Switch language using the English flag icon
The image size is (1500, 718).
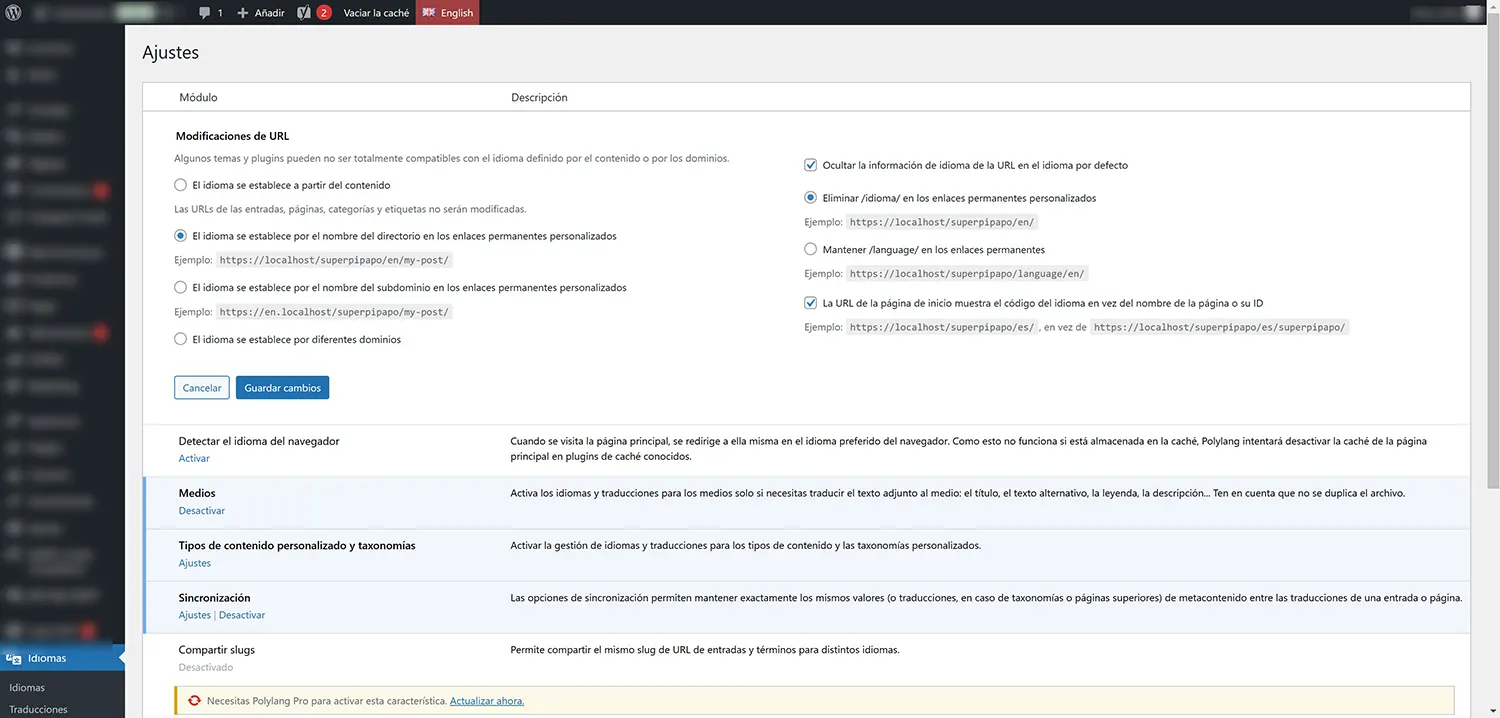[431, 12]
